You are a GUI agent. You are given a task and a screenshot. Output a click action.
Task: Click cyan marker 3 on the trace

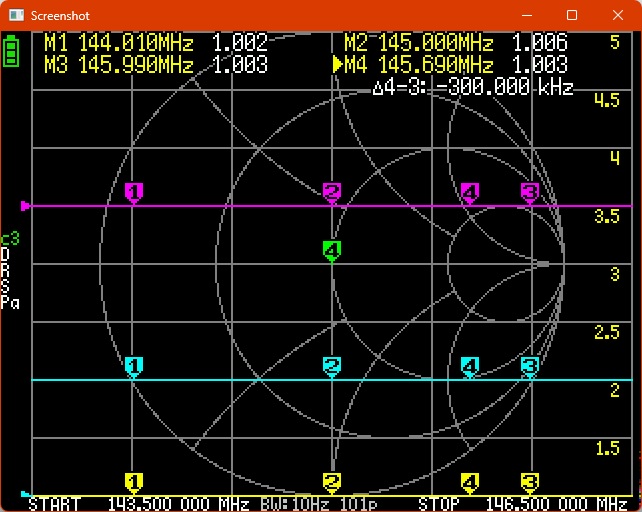pos(530,366)
